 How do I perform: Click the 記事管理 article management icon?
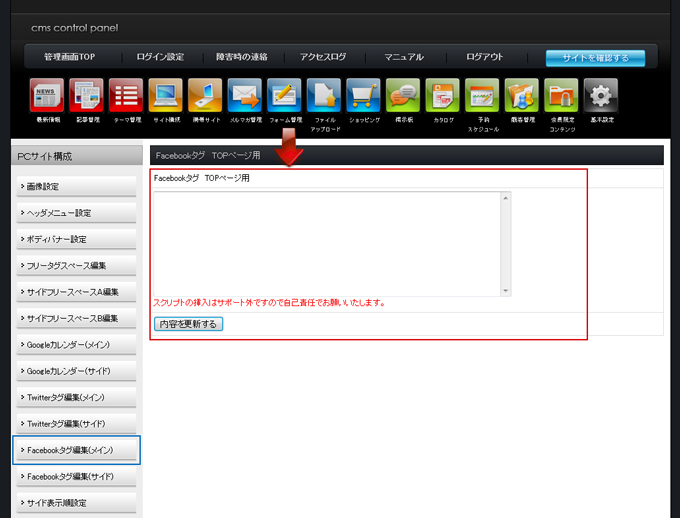pos(86,96)
